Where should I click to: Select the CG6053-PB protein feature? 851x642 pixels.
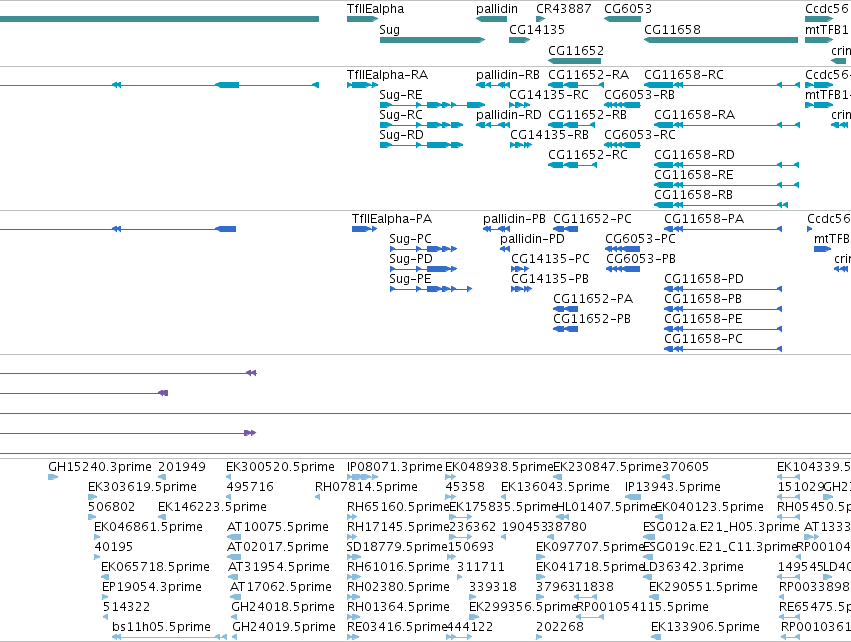tap(623, 269)
